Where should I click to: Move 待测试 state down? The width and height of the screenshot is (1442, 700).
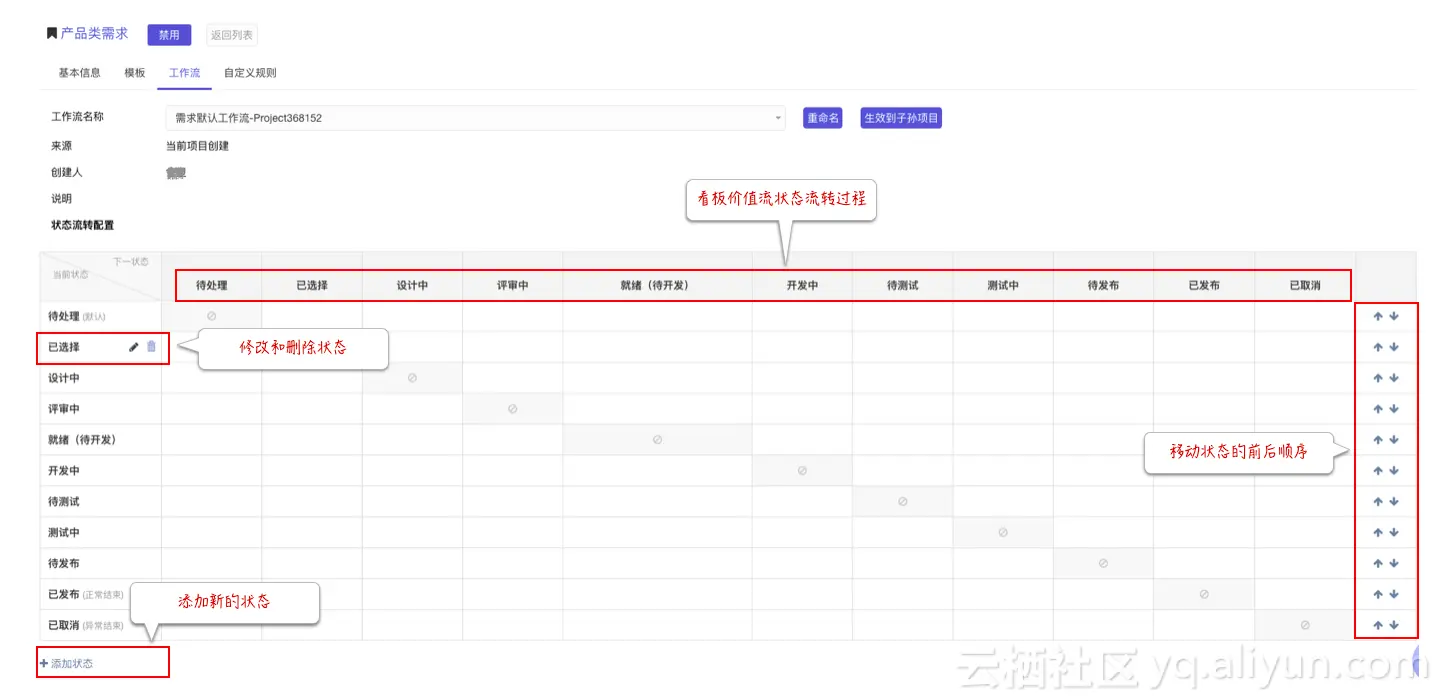point(1394,502)
